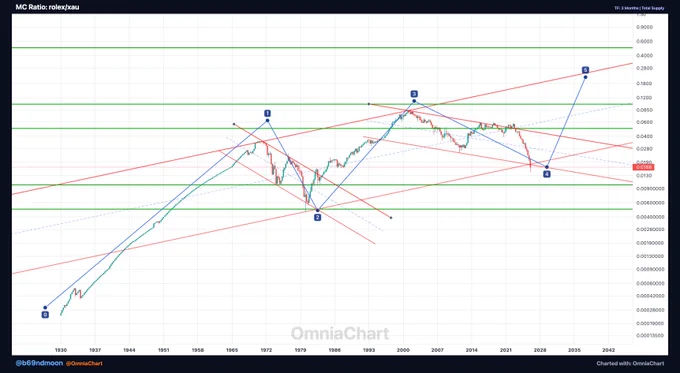The width and height of the screenshot is (680, 373).
Task: Select Elliott wave label 5
Action: pos(585,70)
